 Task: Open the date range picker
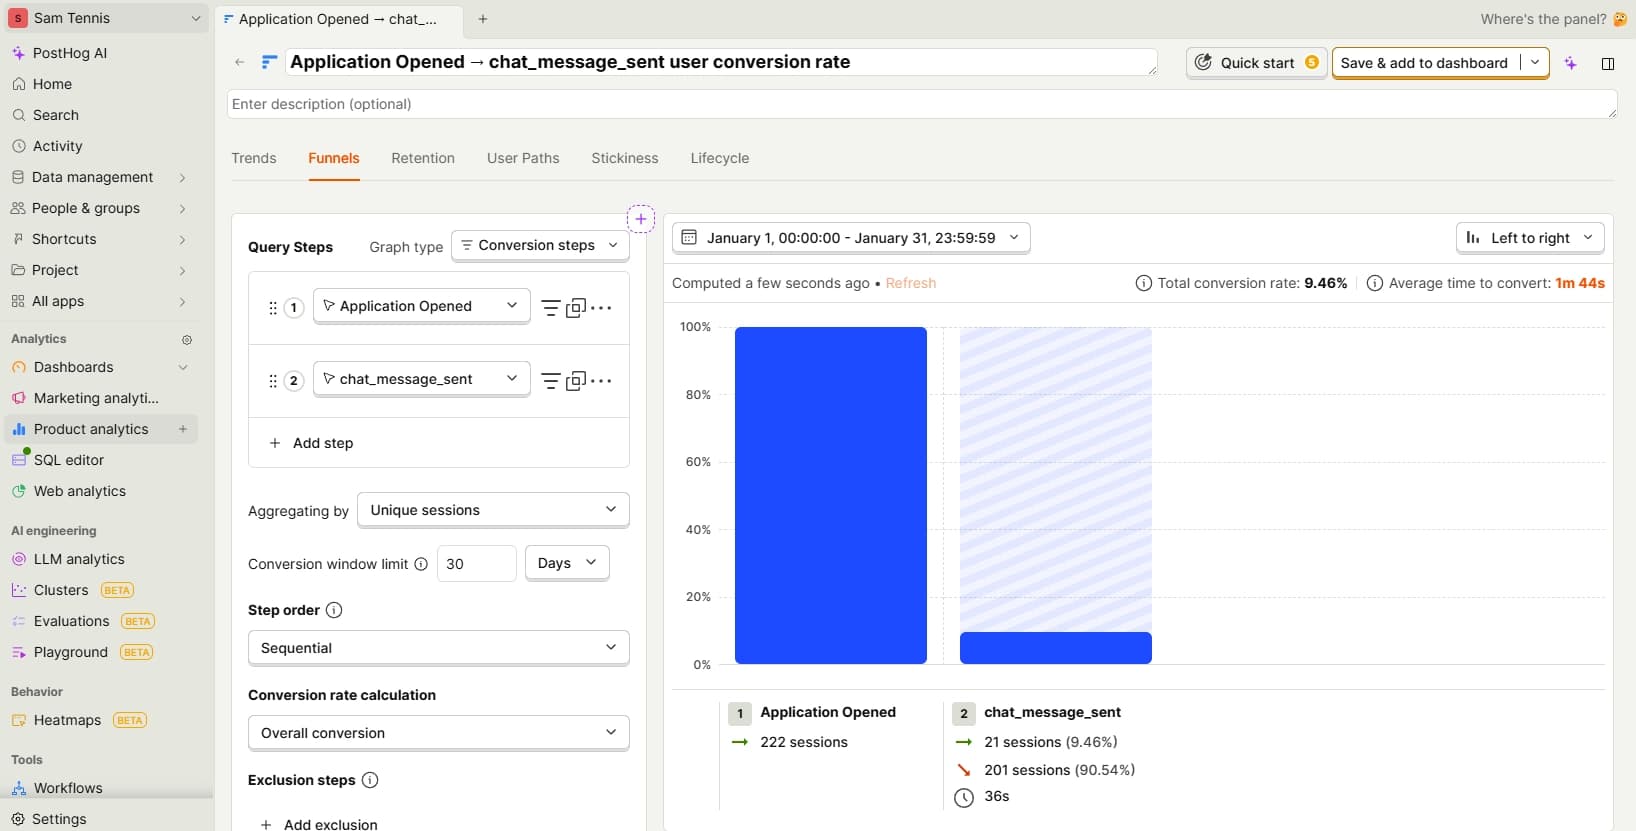850,238
